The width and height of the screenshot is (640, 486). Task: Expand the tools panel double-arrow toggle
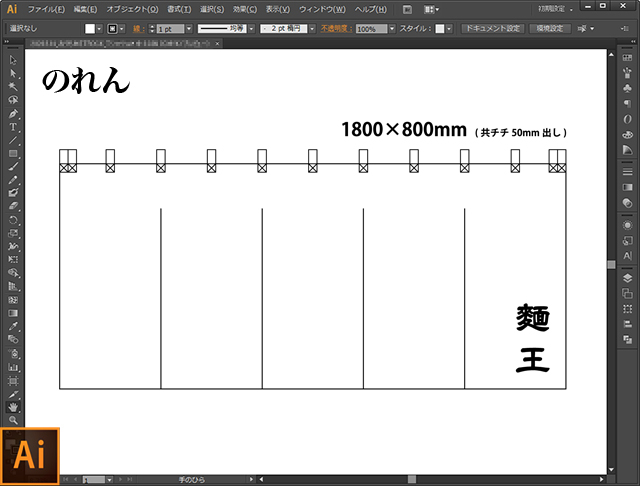click(x=7, y=42)
